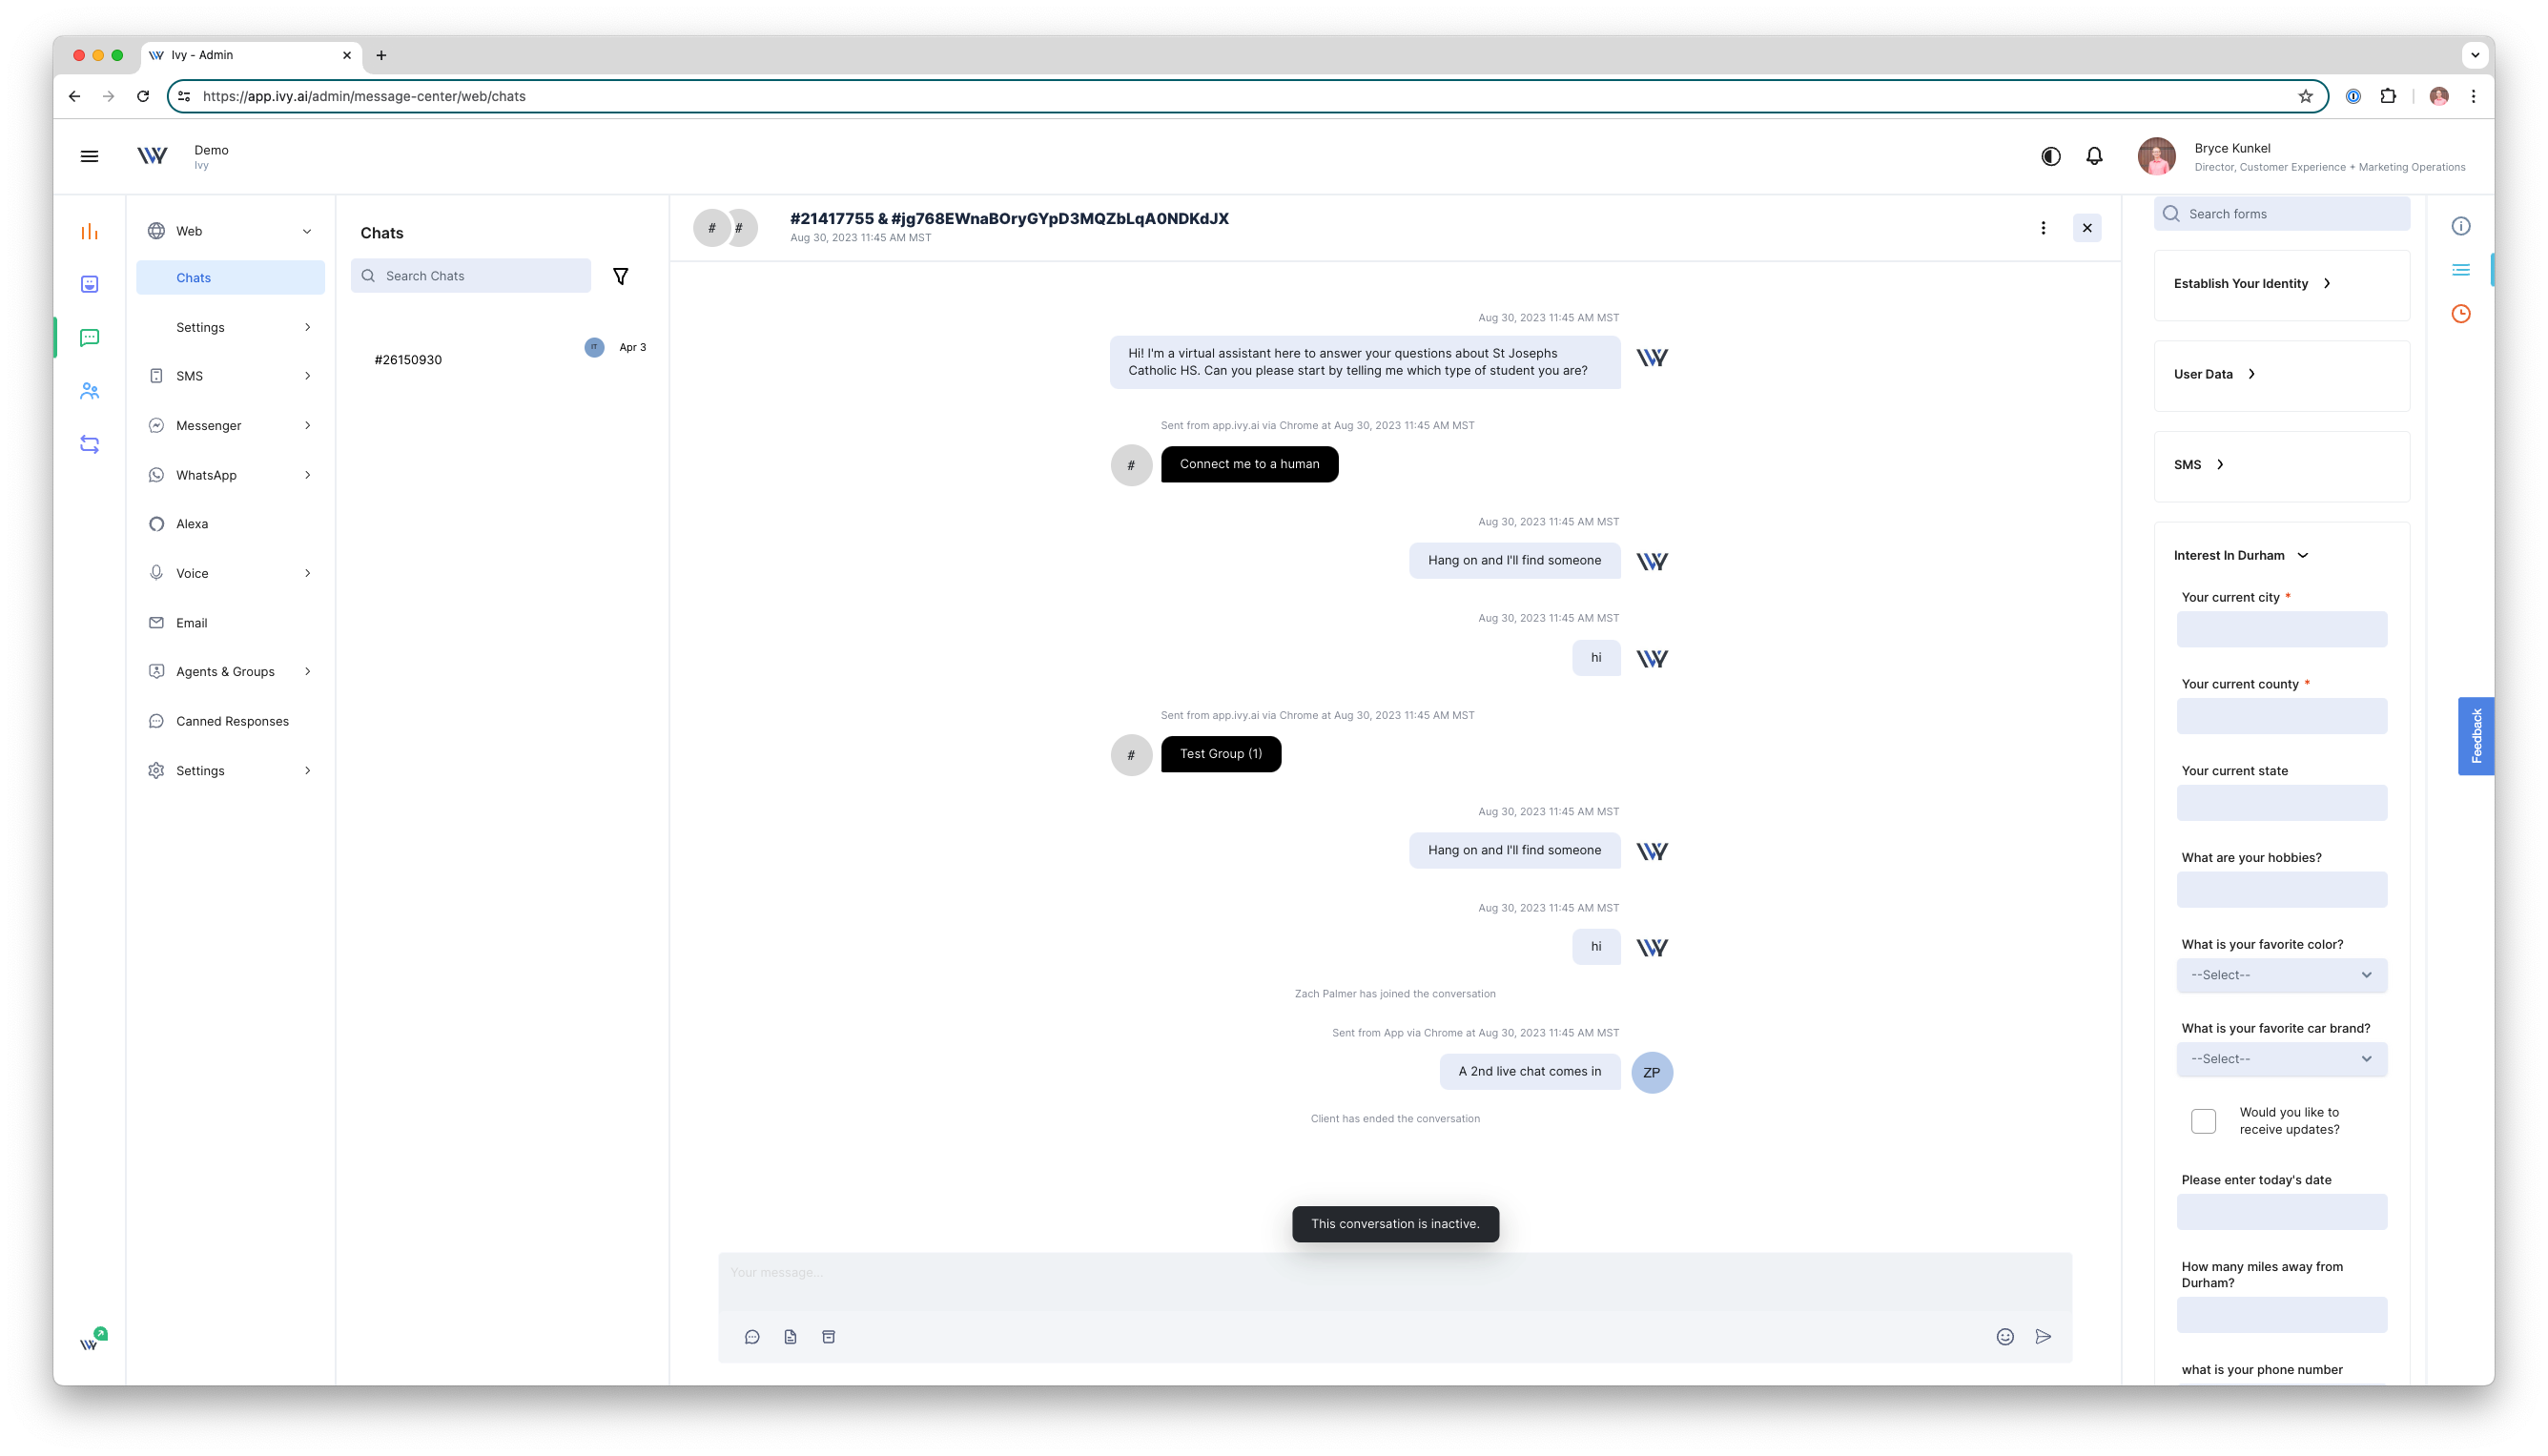This screenshot has width=2548, height=1456.
Task: Open the analytics bar chart sidebar icon
Action: click(89, 231)
